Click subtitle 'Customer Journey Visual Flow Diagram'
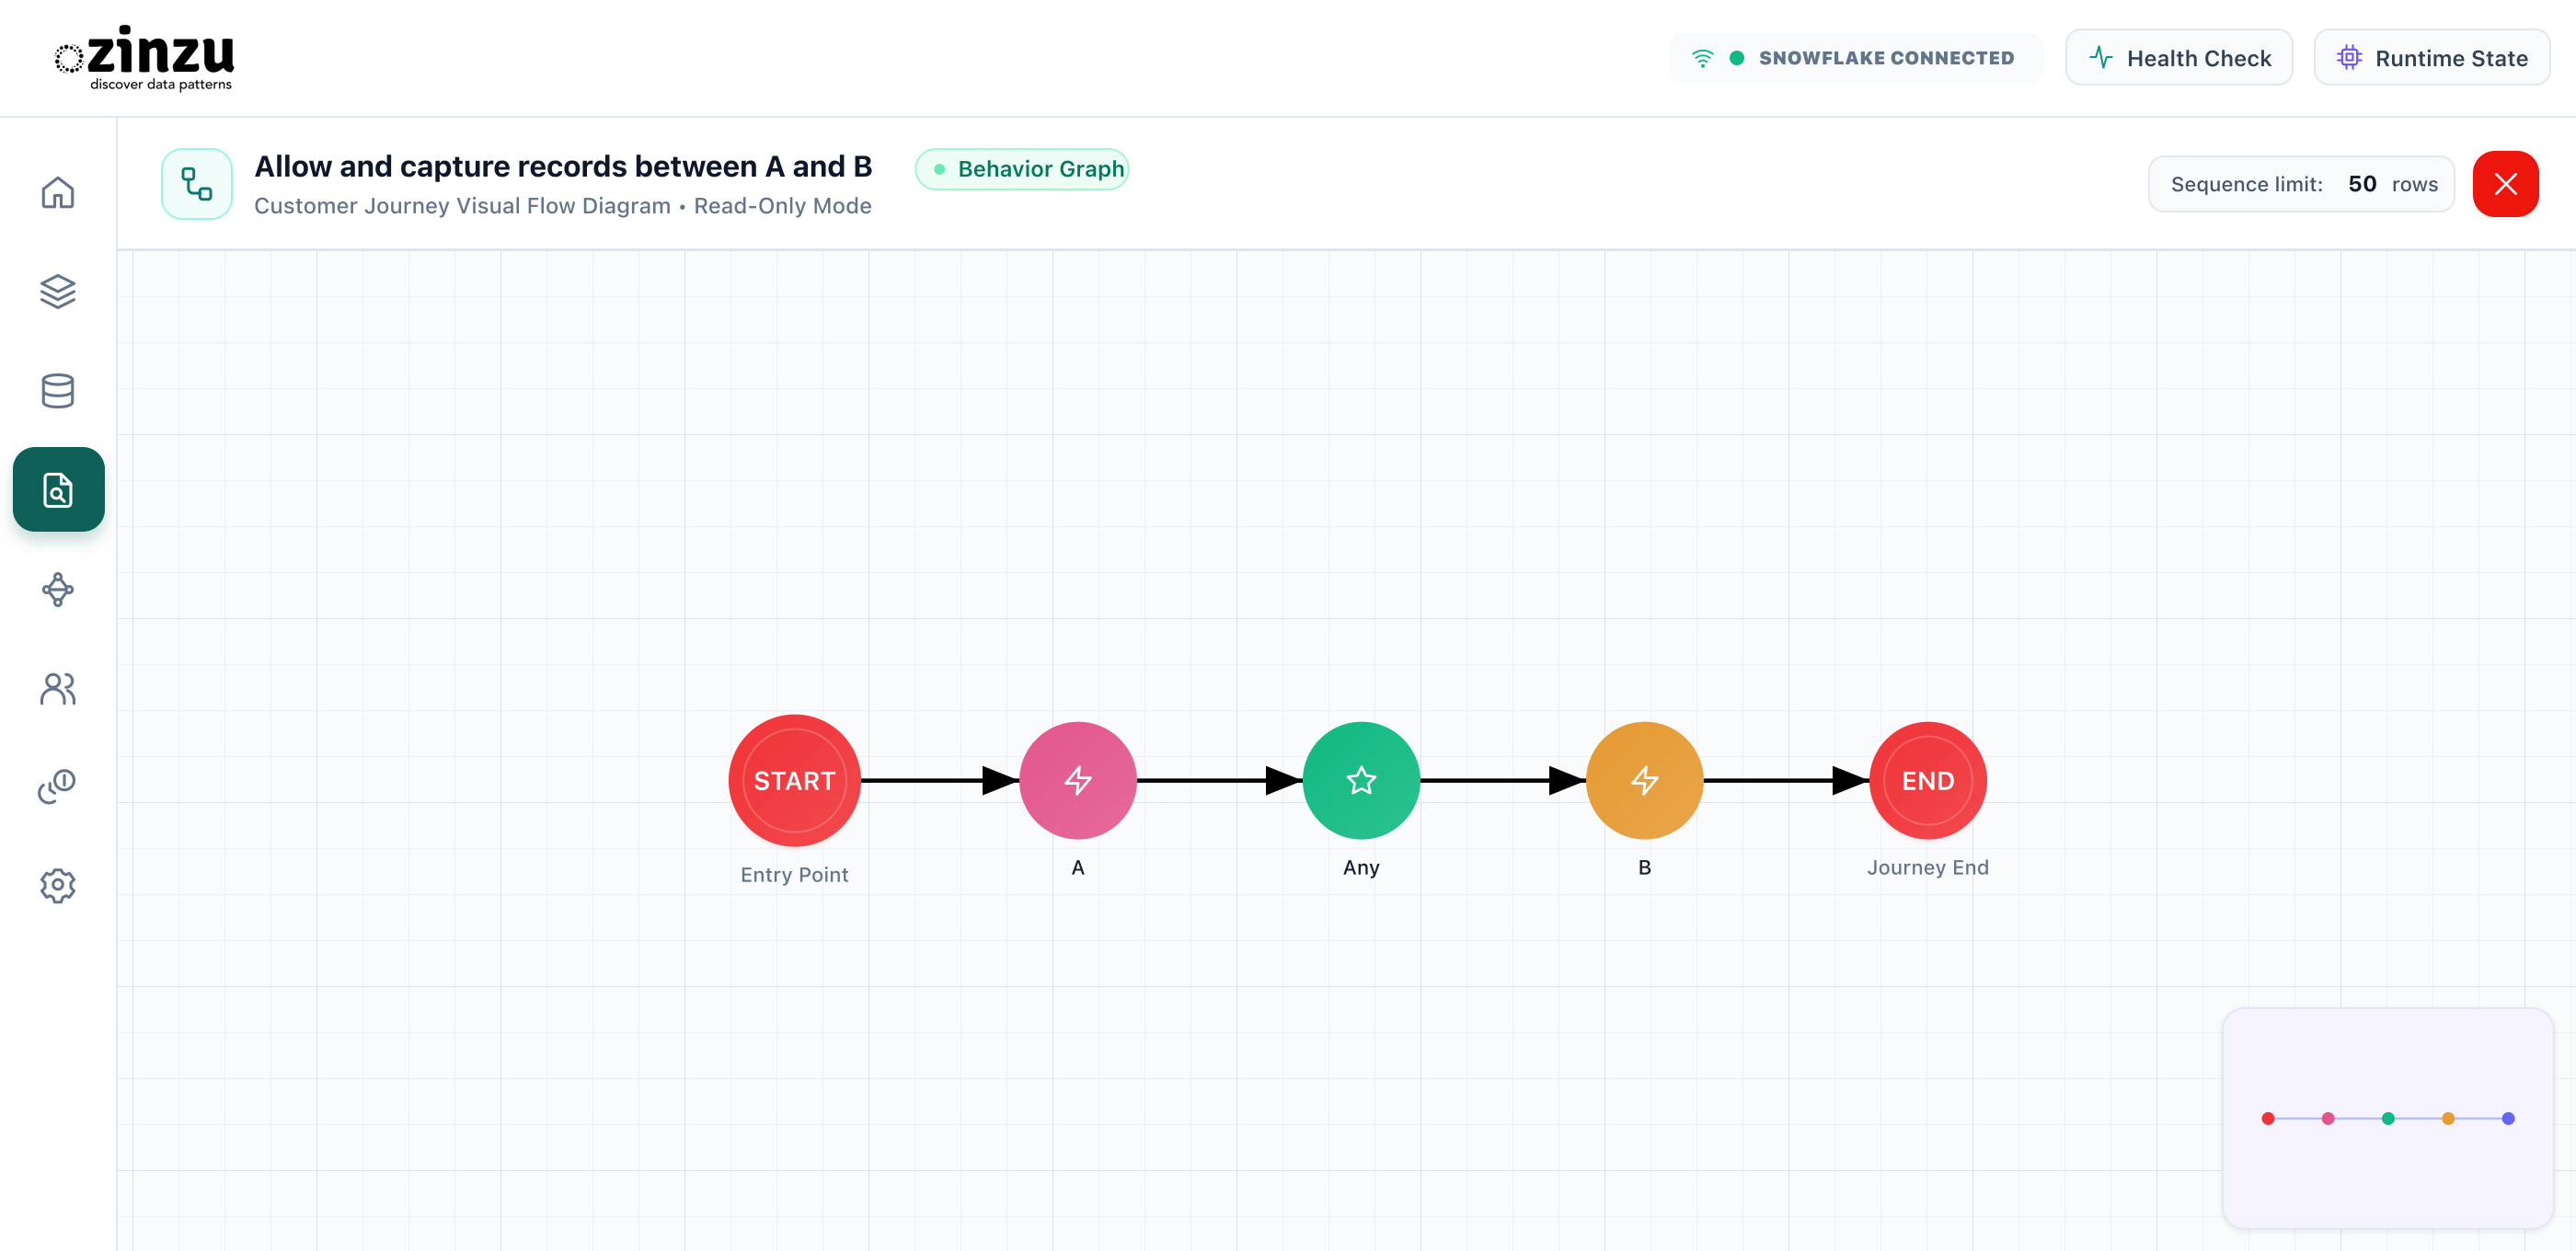 tap(462, 206)
